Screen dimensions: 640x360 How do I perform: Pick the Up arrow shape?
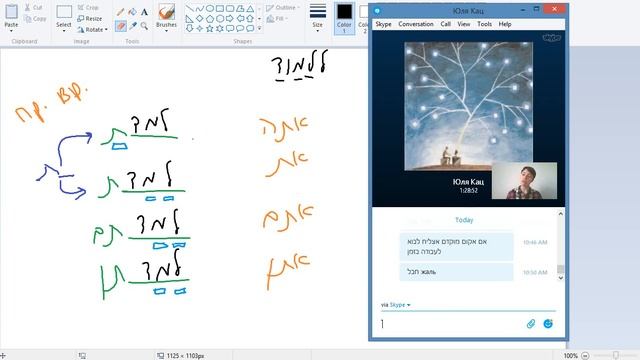click(x=250, y=18)
